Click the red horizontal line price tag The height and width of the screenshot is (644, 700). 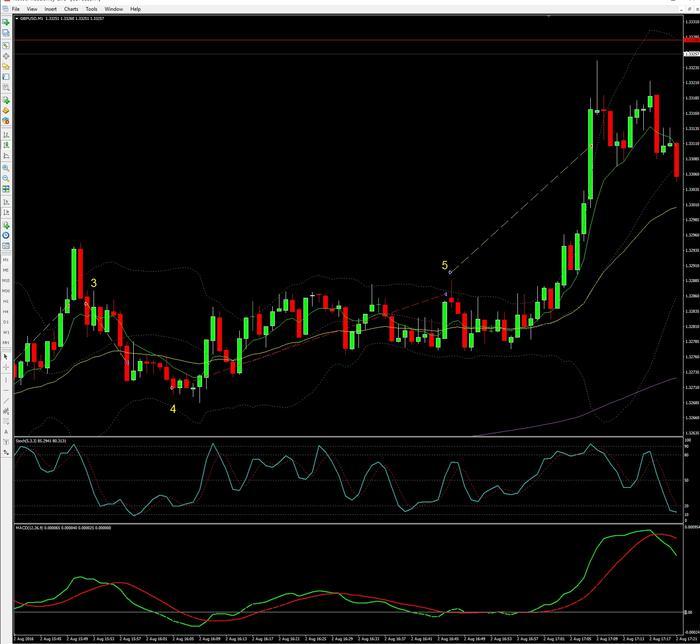(692, 40)
